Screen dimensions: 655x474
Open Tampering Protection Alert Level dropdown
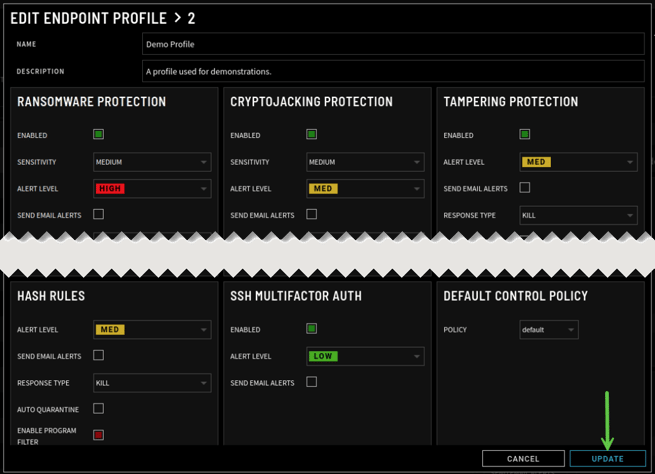pos(578,162)
